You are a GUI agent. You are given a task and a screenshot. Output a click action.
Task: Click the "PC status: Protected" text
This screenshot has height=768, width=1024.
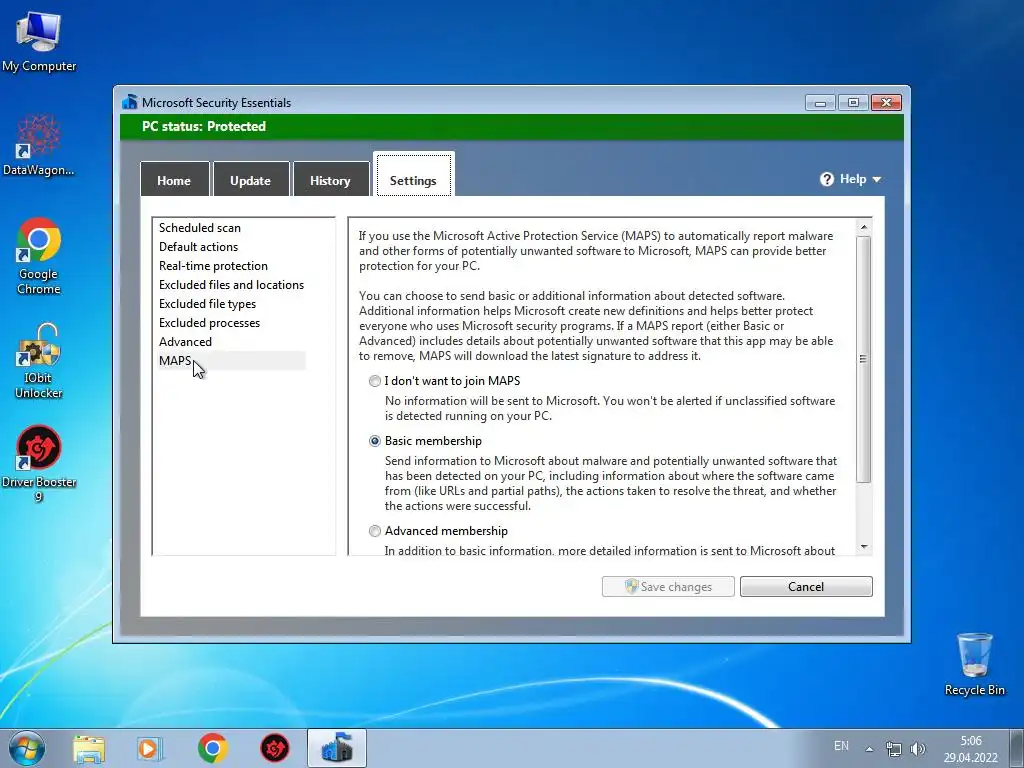point(204,126)
